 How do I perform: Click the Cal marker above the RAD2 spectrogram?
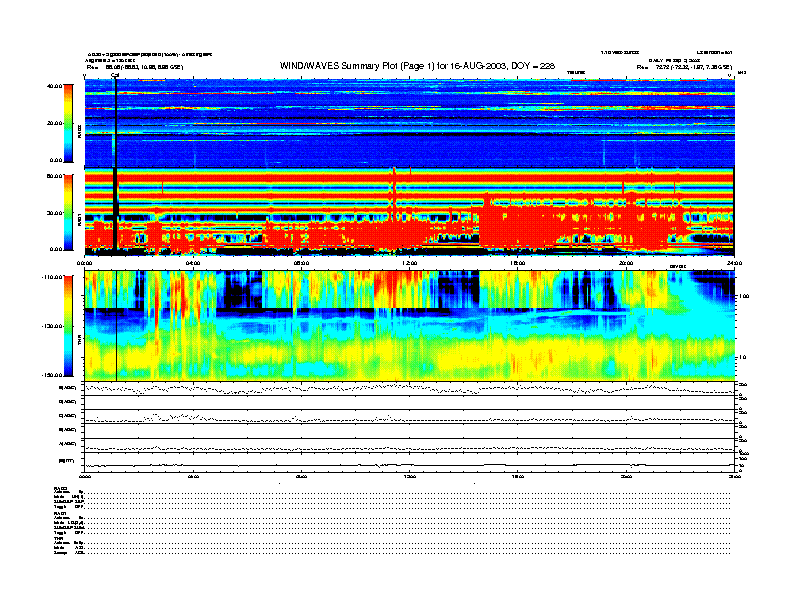click(115, 75)
